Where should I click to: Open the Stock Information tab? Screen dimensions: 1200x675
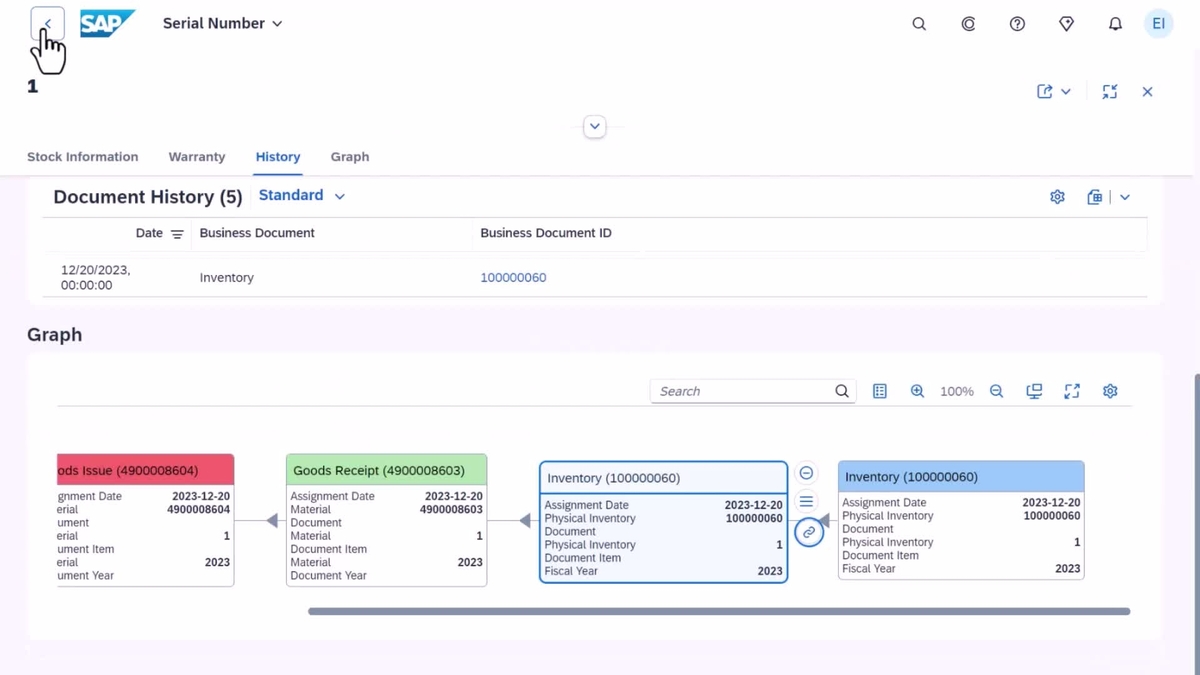[83, 157]
